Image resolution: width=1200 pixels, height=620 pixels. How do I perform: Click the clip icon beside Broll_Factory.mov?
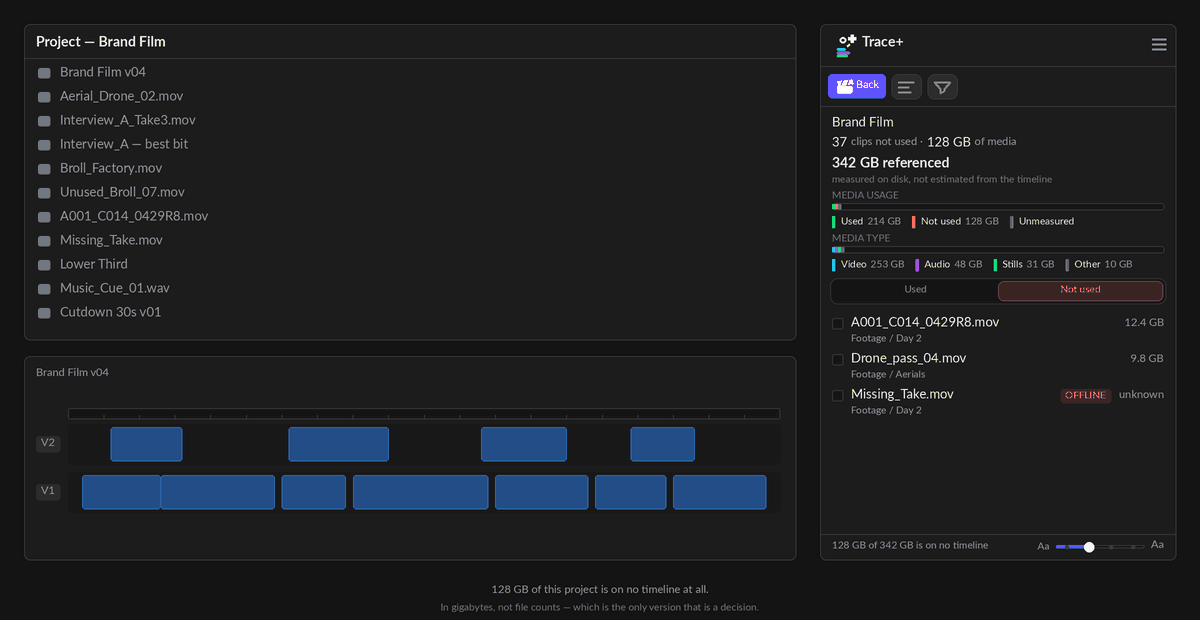(44, 169)
